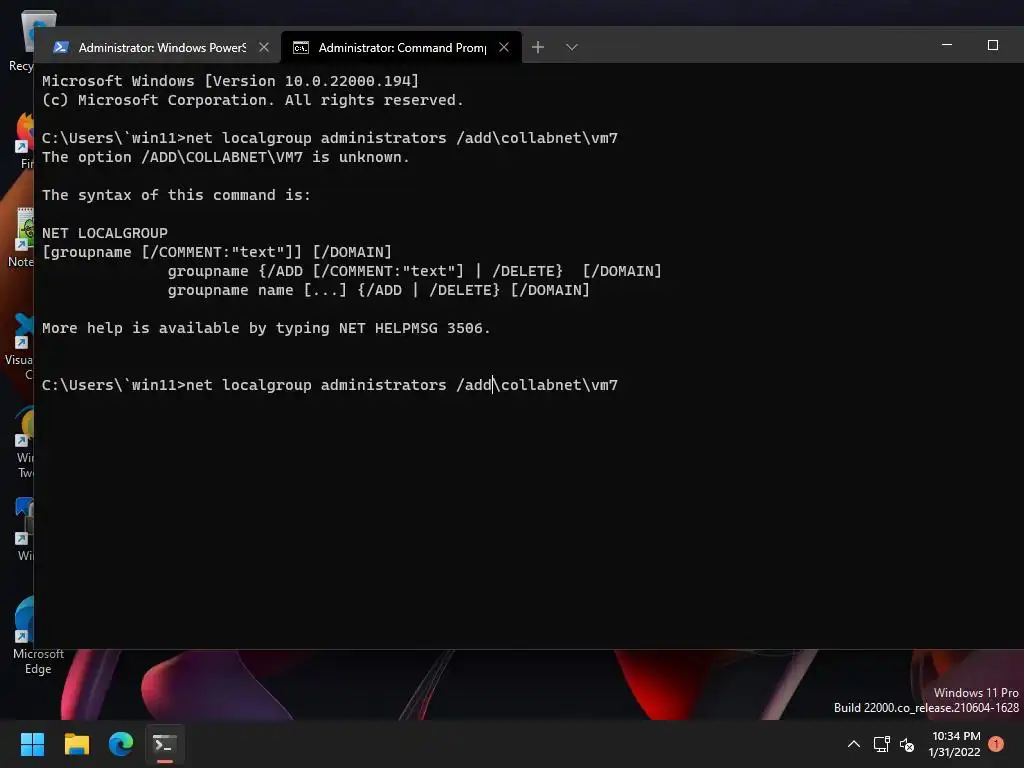Expand the new tab profile dropdown chevron
This screenshot has height=768, width=1024.
tap(571, 47)
